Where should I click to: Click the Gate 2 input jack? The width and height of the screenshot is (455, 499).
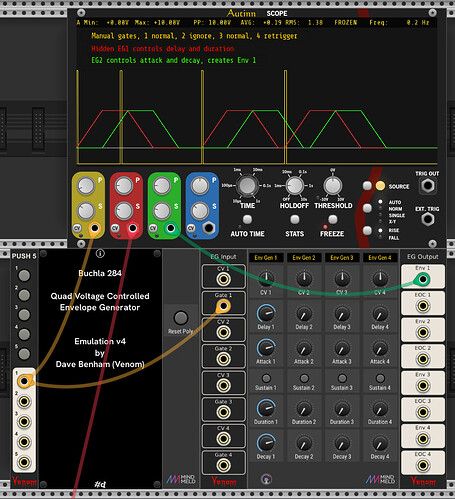(x=223, y=359)
